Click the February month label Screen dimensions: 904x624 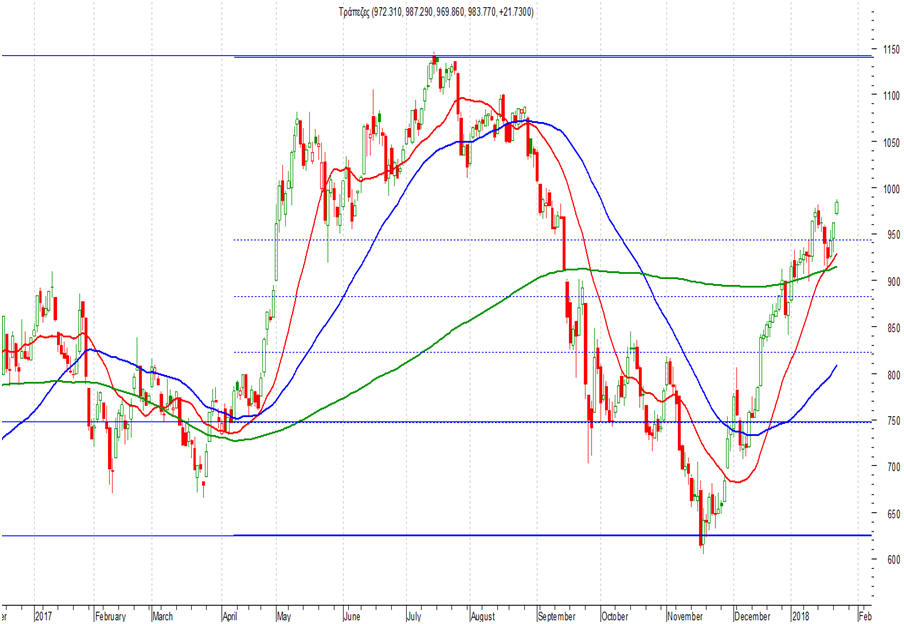110,617
